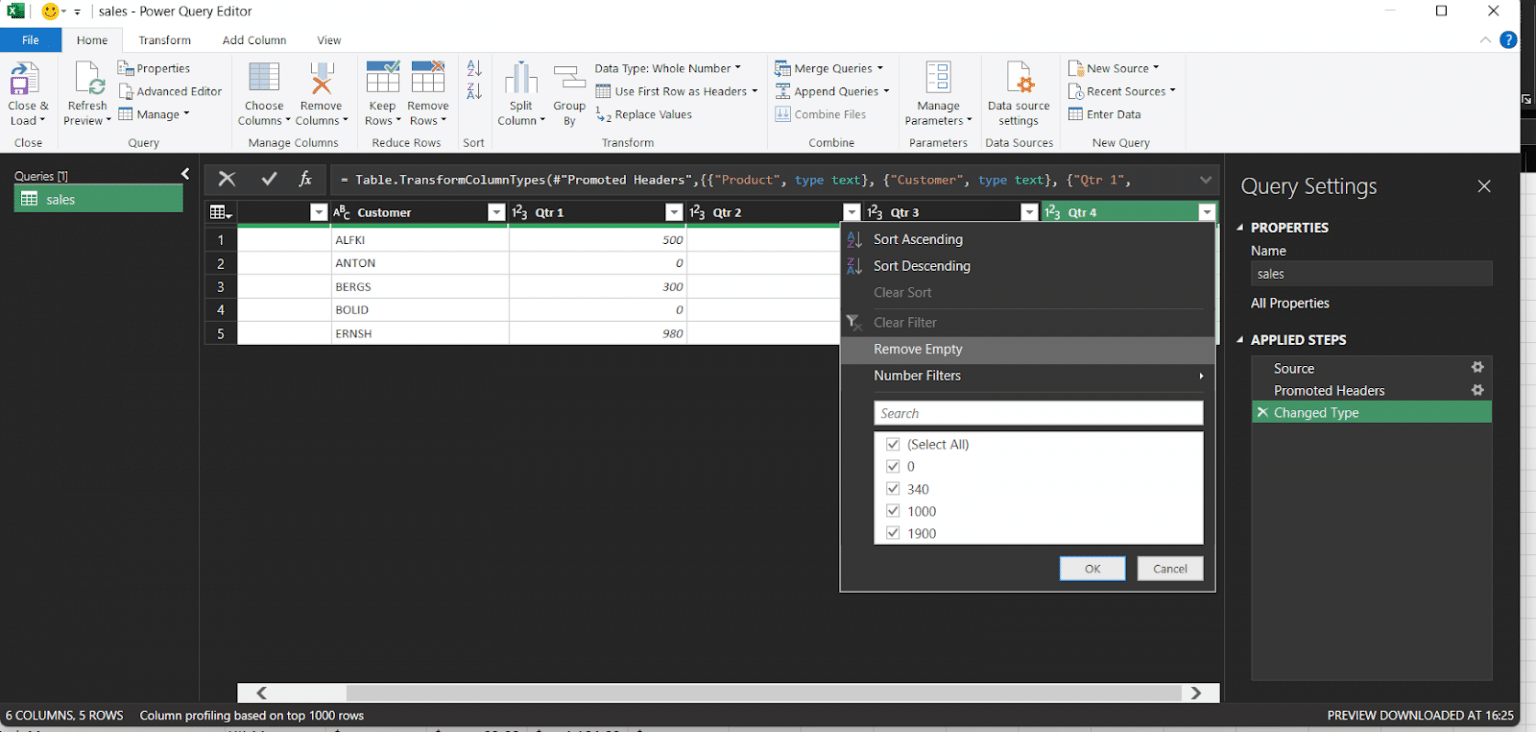The width and height of the screenshot is (1536, 732).
Task: Open the Customer column filter dropdown
Action: pyautogui.click(x=496, y=212)
